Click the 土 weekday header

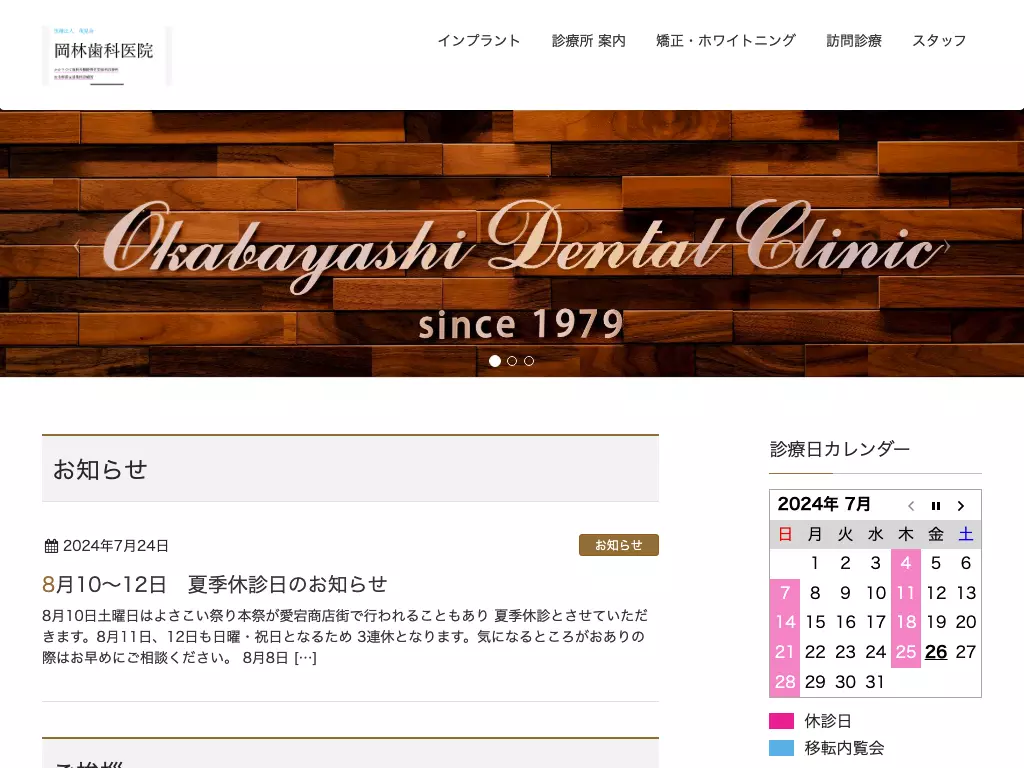[x=966, y=534]
